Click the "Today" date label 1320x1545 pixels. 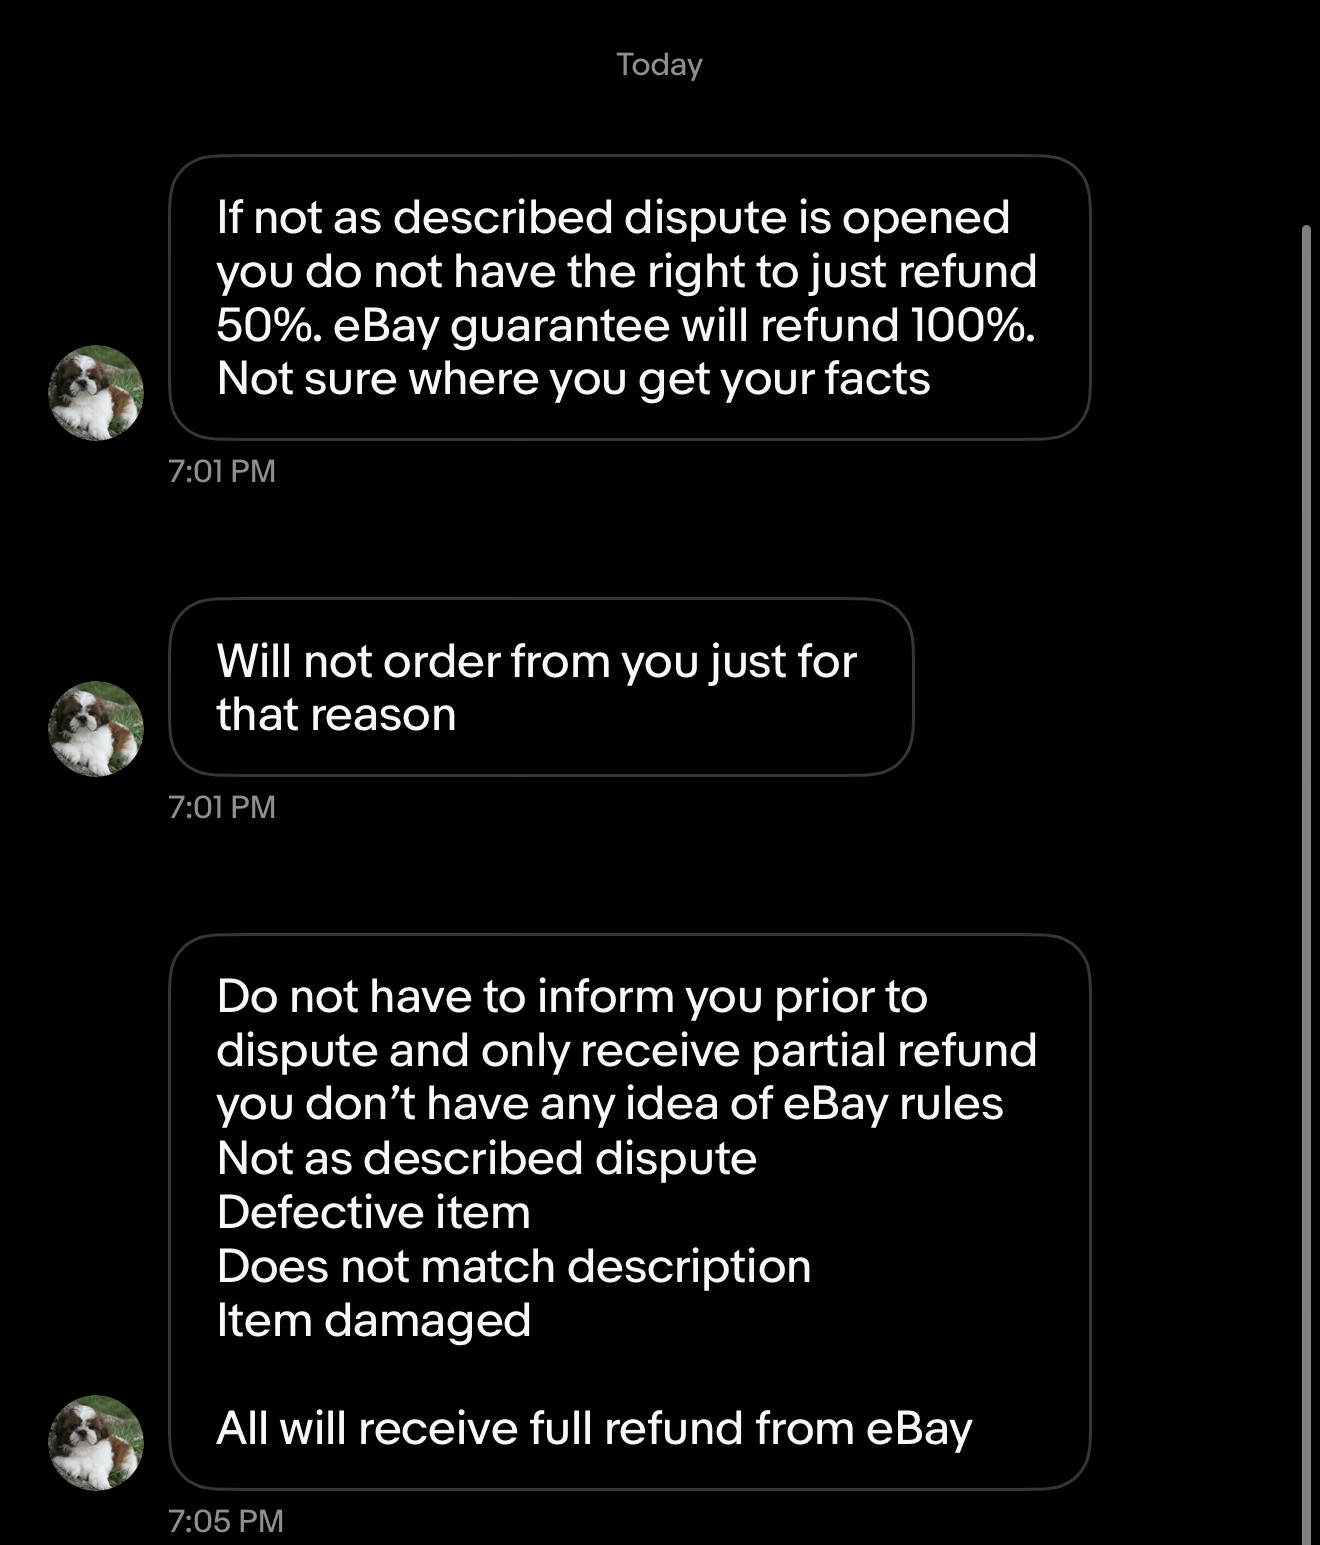[x=659, y=65]
